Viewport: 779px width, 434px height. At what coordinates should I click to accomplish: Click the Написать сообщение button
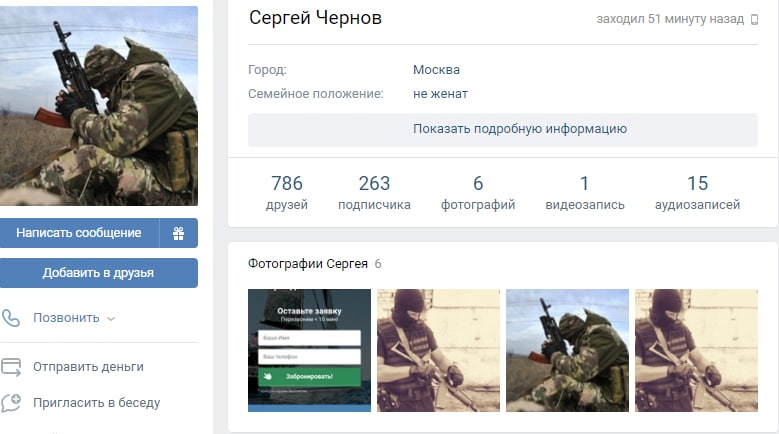pos(79,233)
